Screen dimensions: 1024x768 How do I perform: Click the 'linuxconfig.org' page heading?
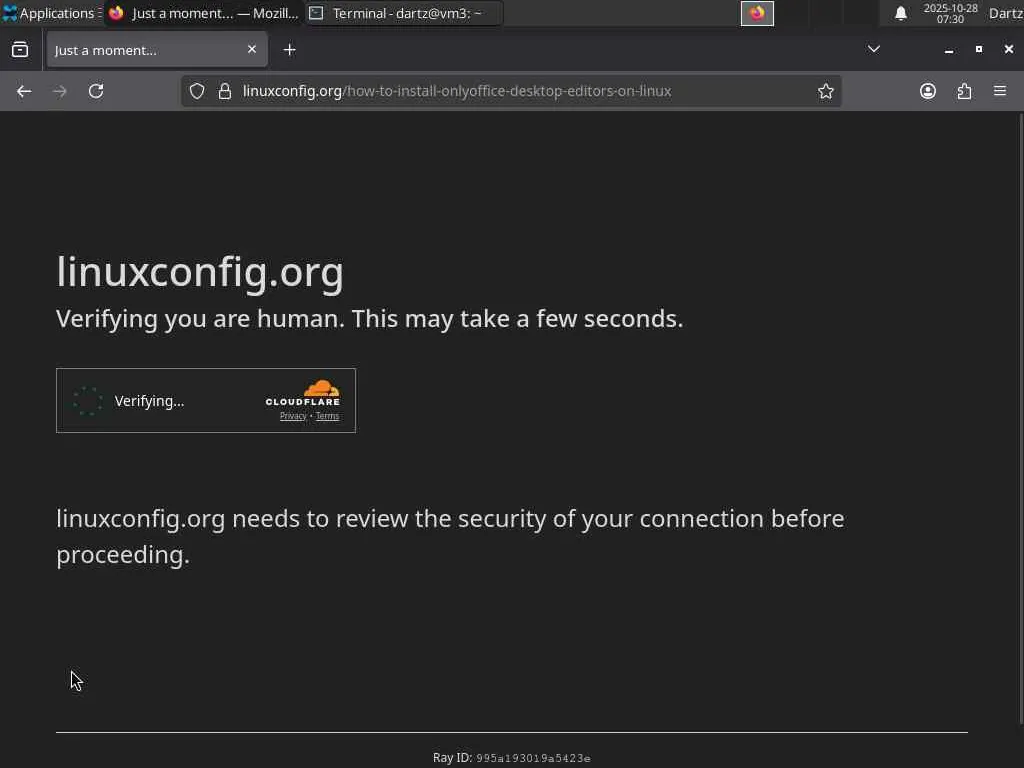pos(200,272)
